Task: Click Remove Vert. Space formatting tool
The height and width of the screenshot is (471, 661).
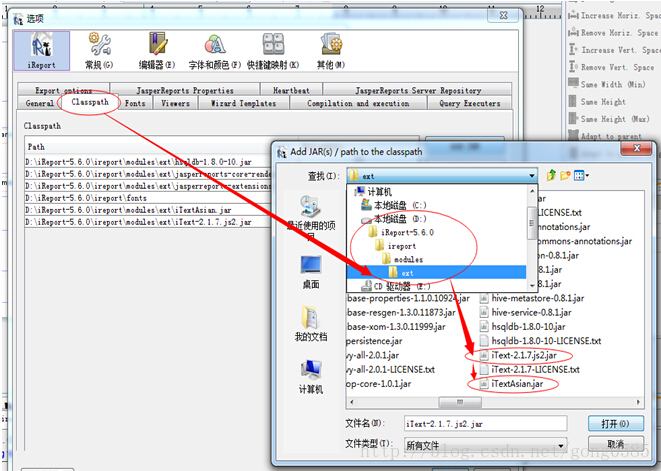Action: pos(611,67)
